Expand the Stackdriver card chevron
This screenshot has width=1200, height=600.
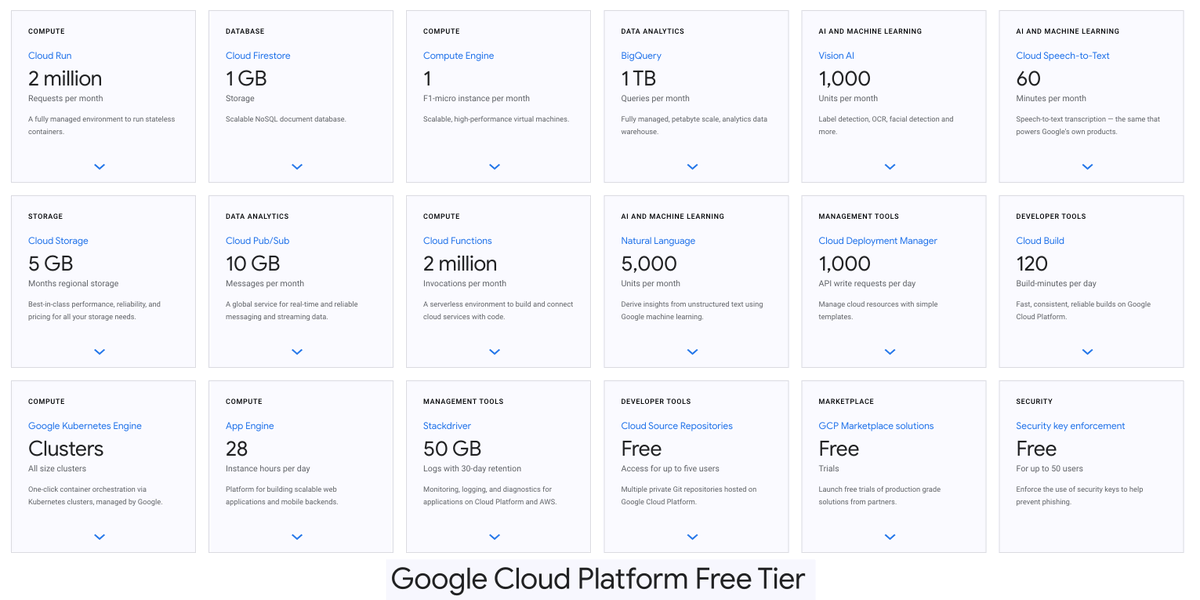coord(494,537)
